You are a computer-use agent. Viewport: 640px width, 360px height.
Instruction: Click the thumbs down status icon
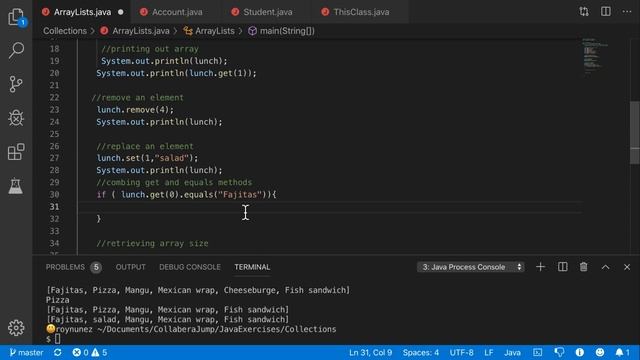click(x=559, y=353)
